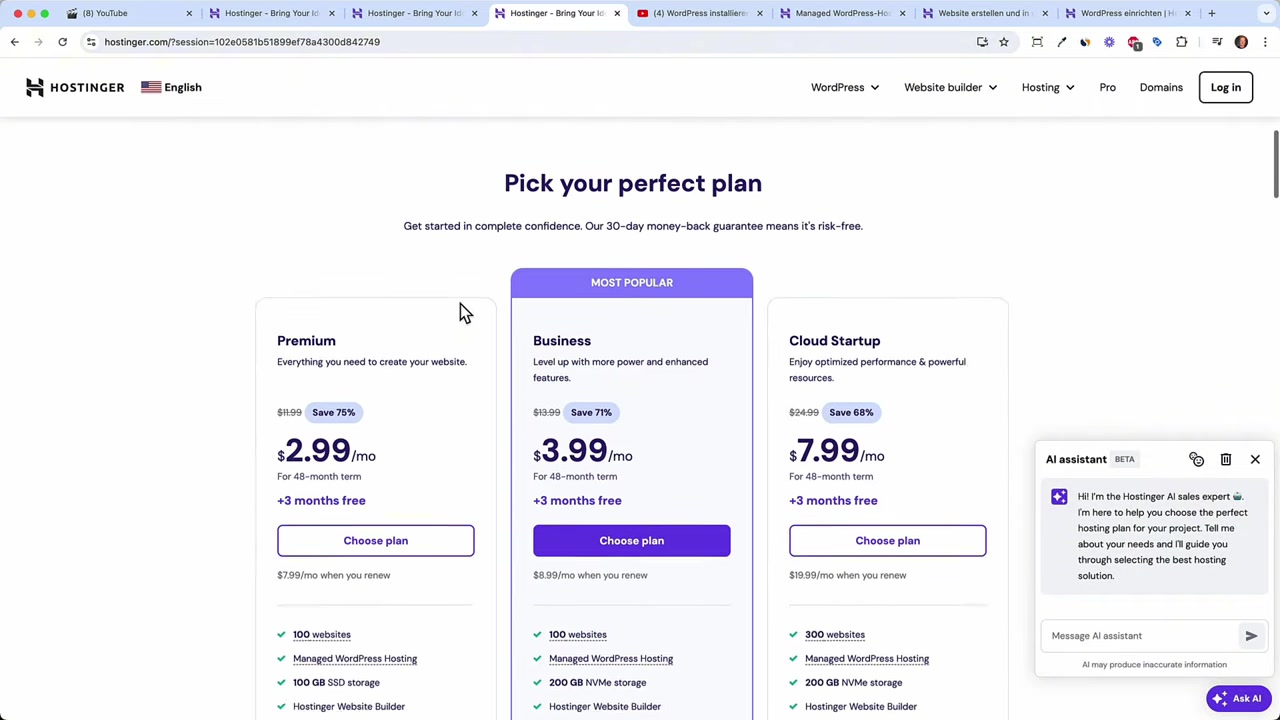Choose the Business plan
The image size is (1280, 720).
point(632,541)
